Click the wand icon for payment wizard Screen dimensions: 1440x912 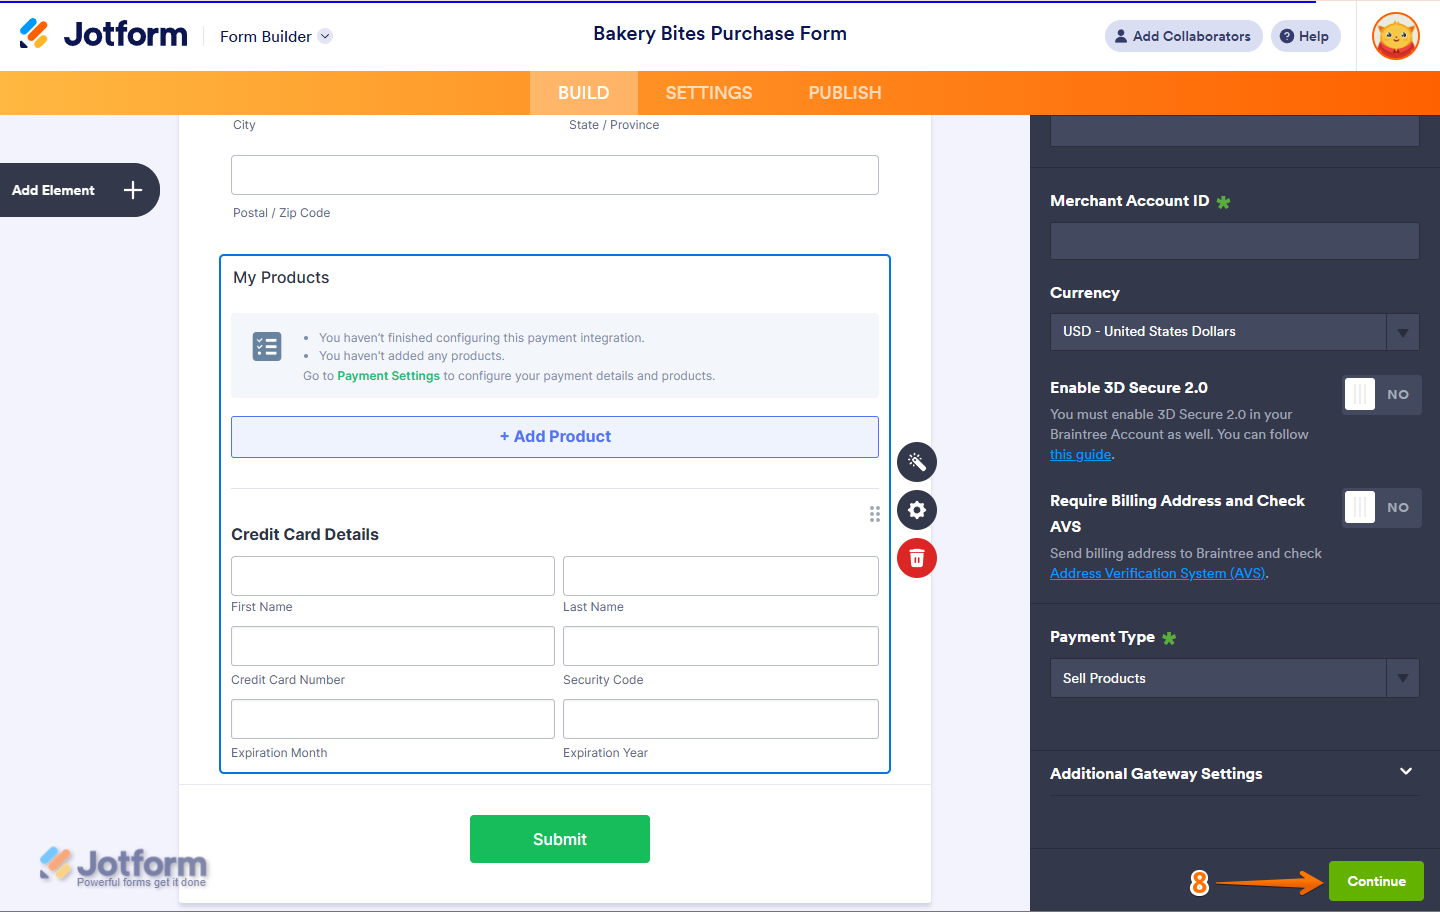[917, 462]
